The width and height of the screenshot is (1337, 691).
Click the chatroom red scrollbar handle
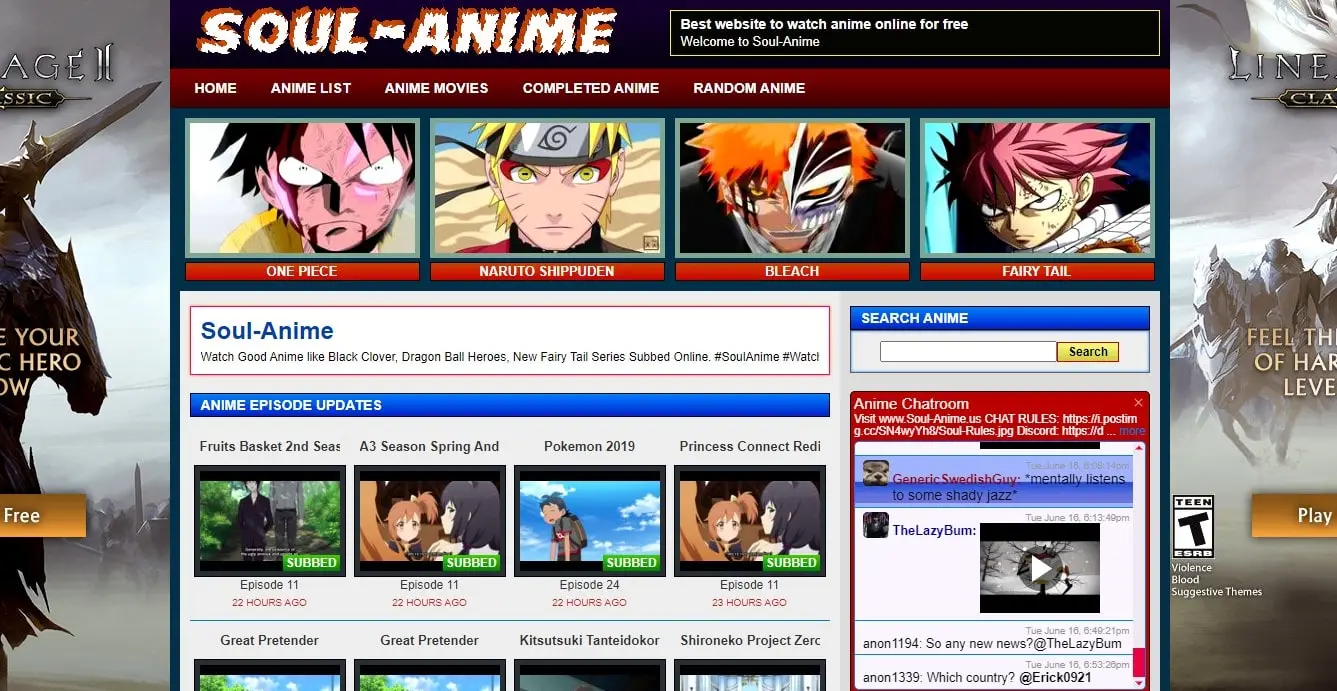click(x=1139, y=662)
